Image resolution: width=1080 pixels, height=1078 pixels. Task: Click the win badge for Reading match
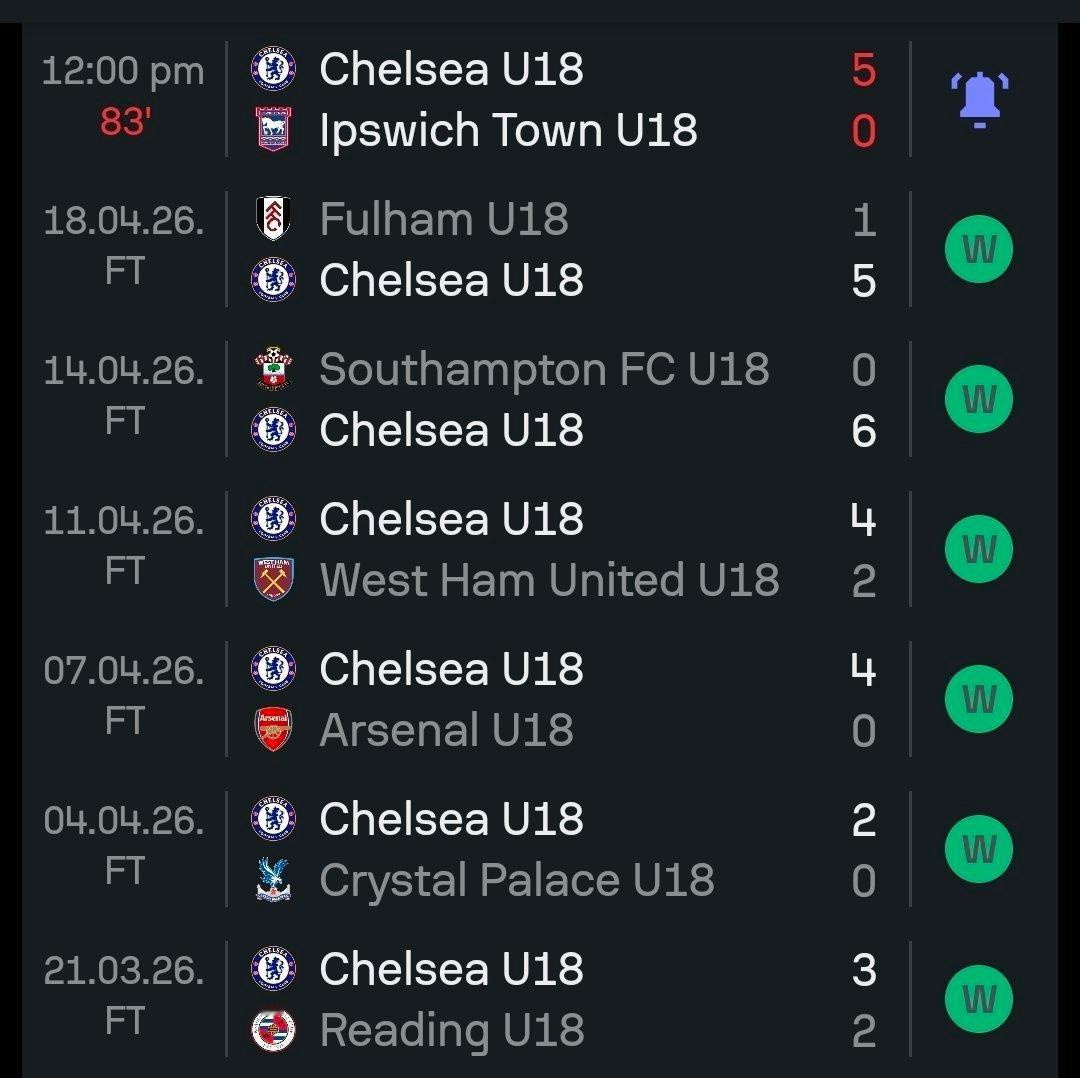[x=978, y=999]
